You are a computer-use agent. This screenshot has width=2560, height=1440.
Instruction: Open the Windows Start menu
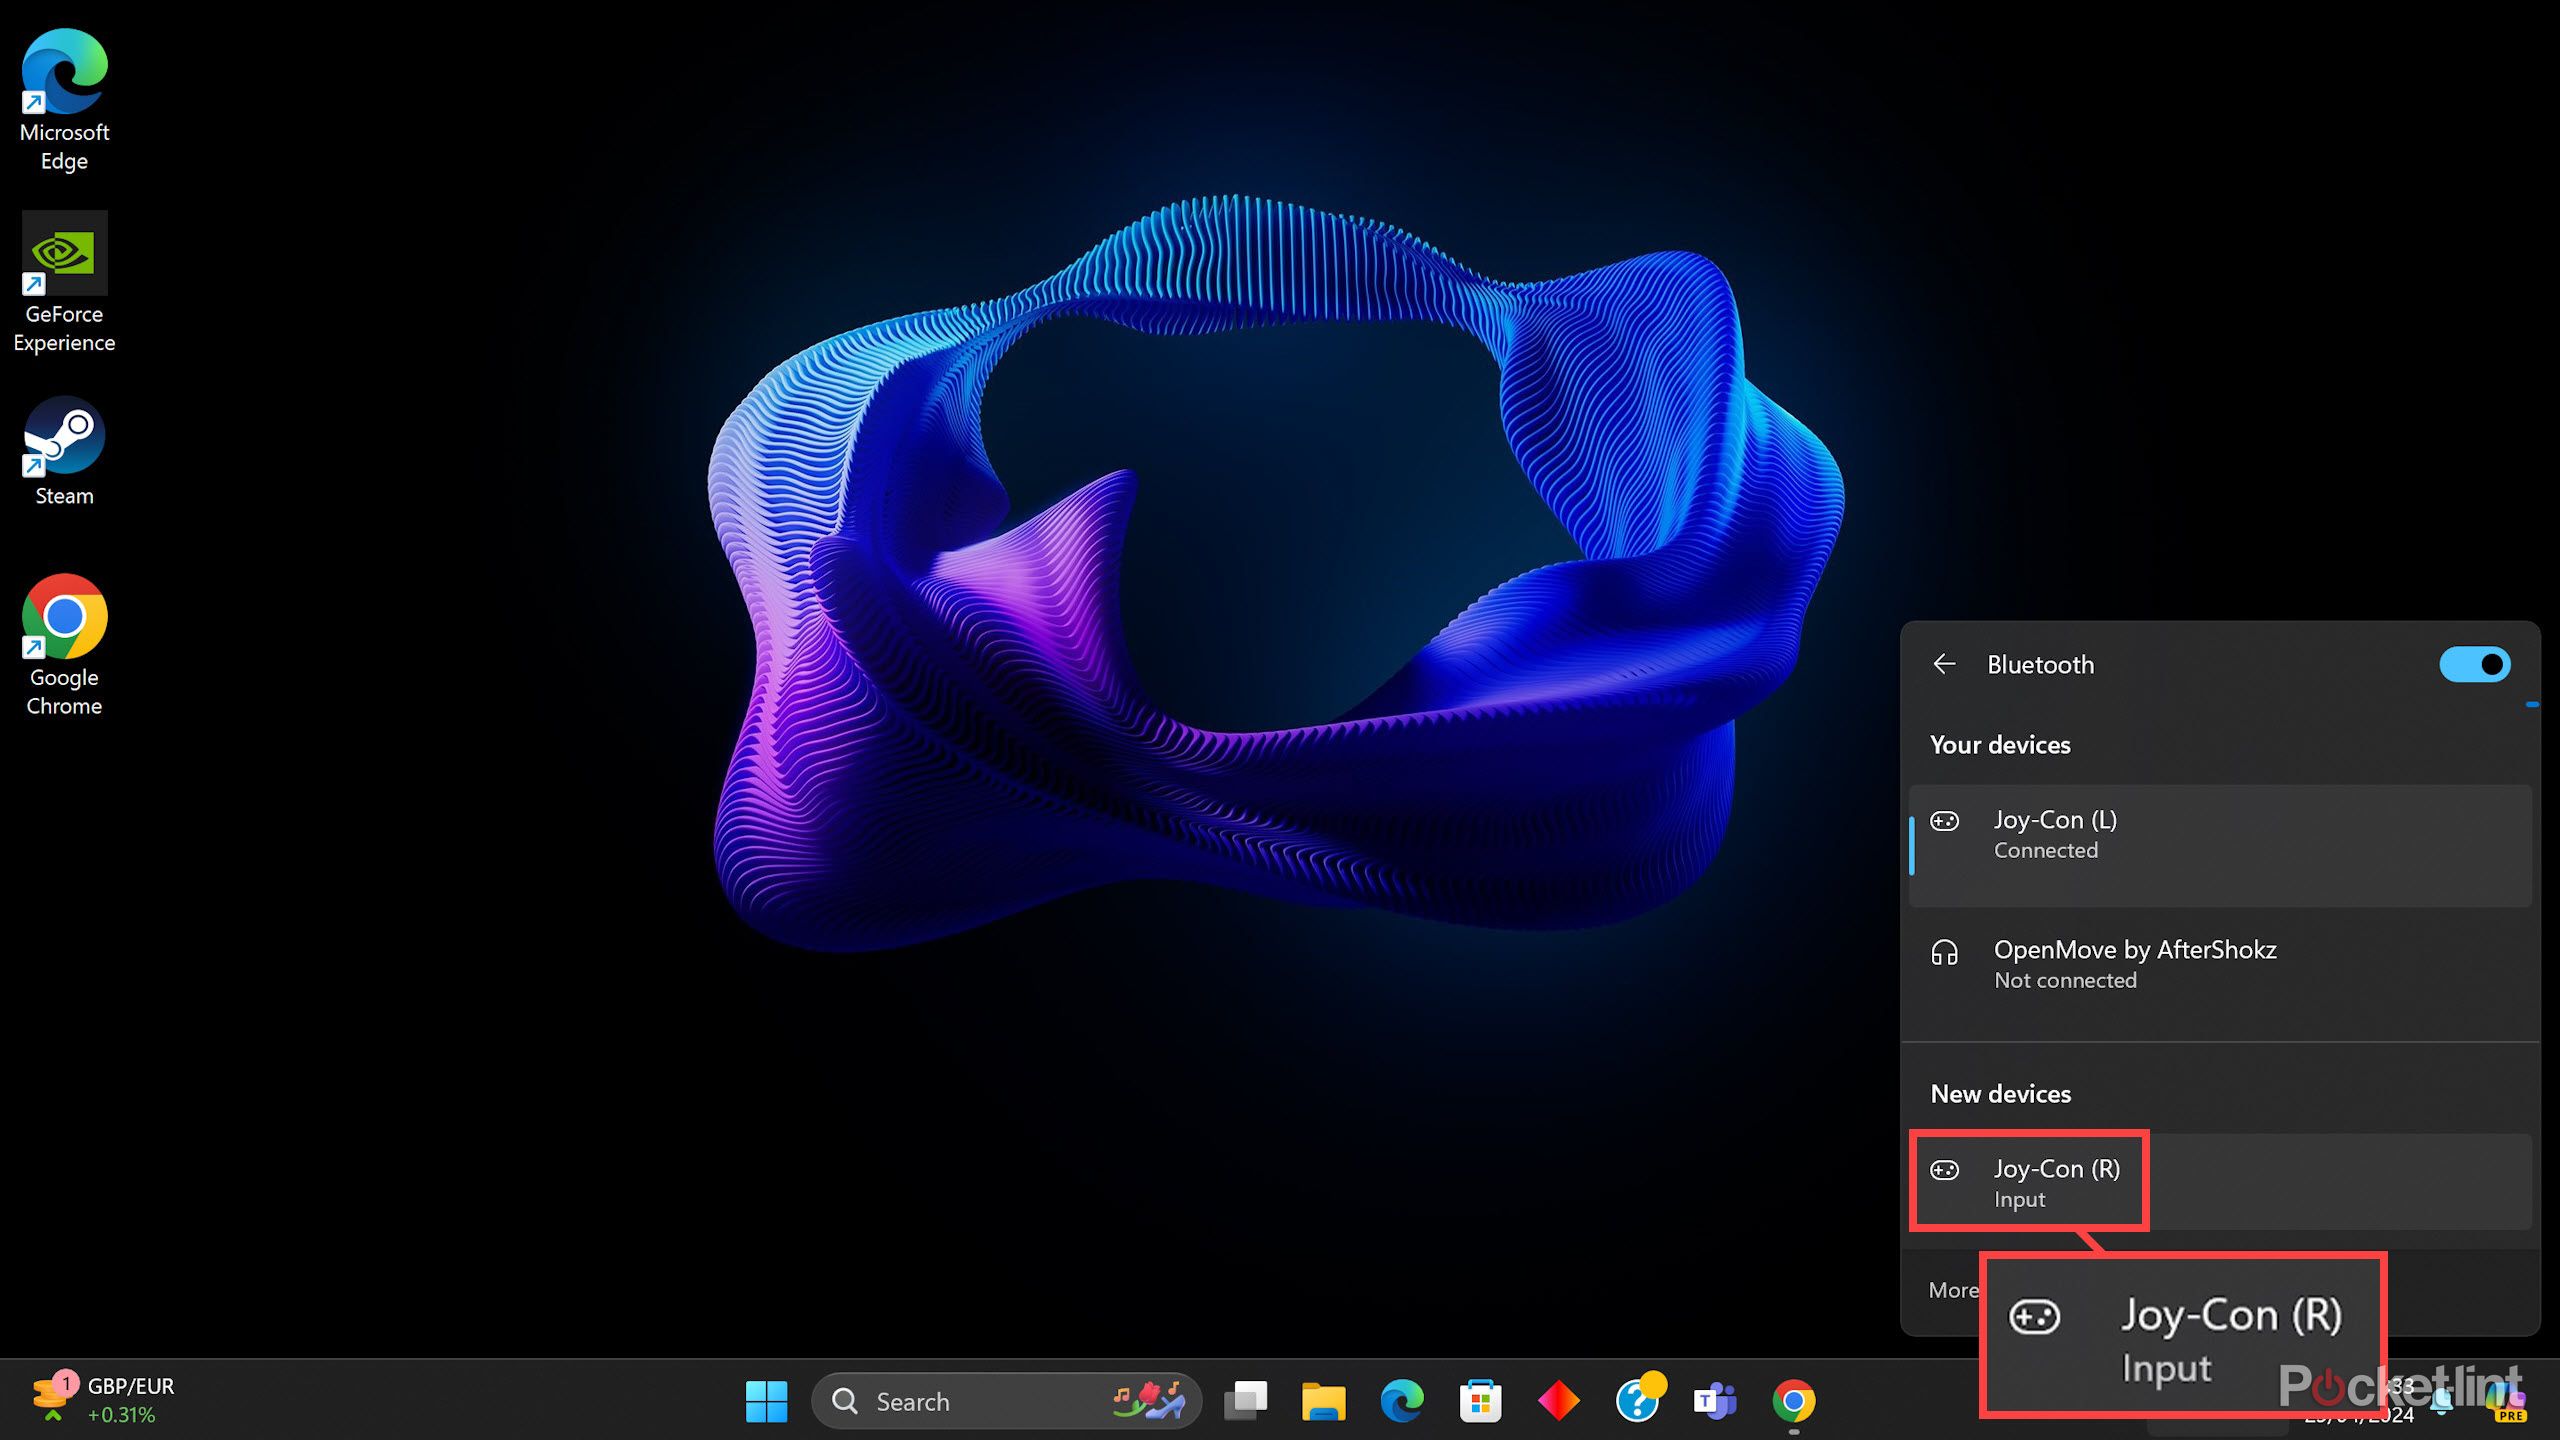[767, 1401]
